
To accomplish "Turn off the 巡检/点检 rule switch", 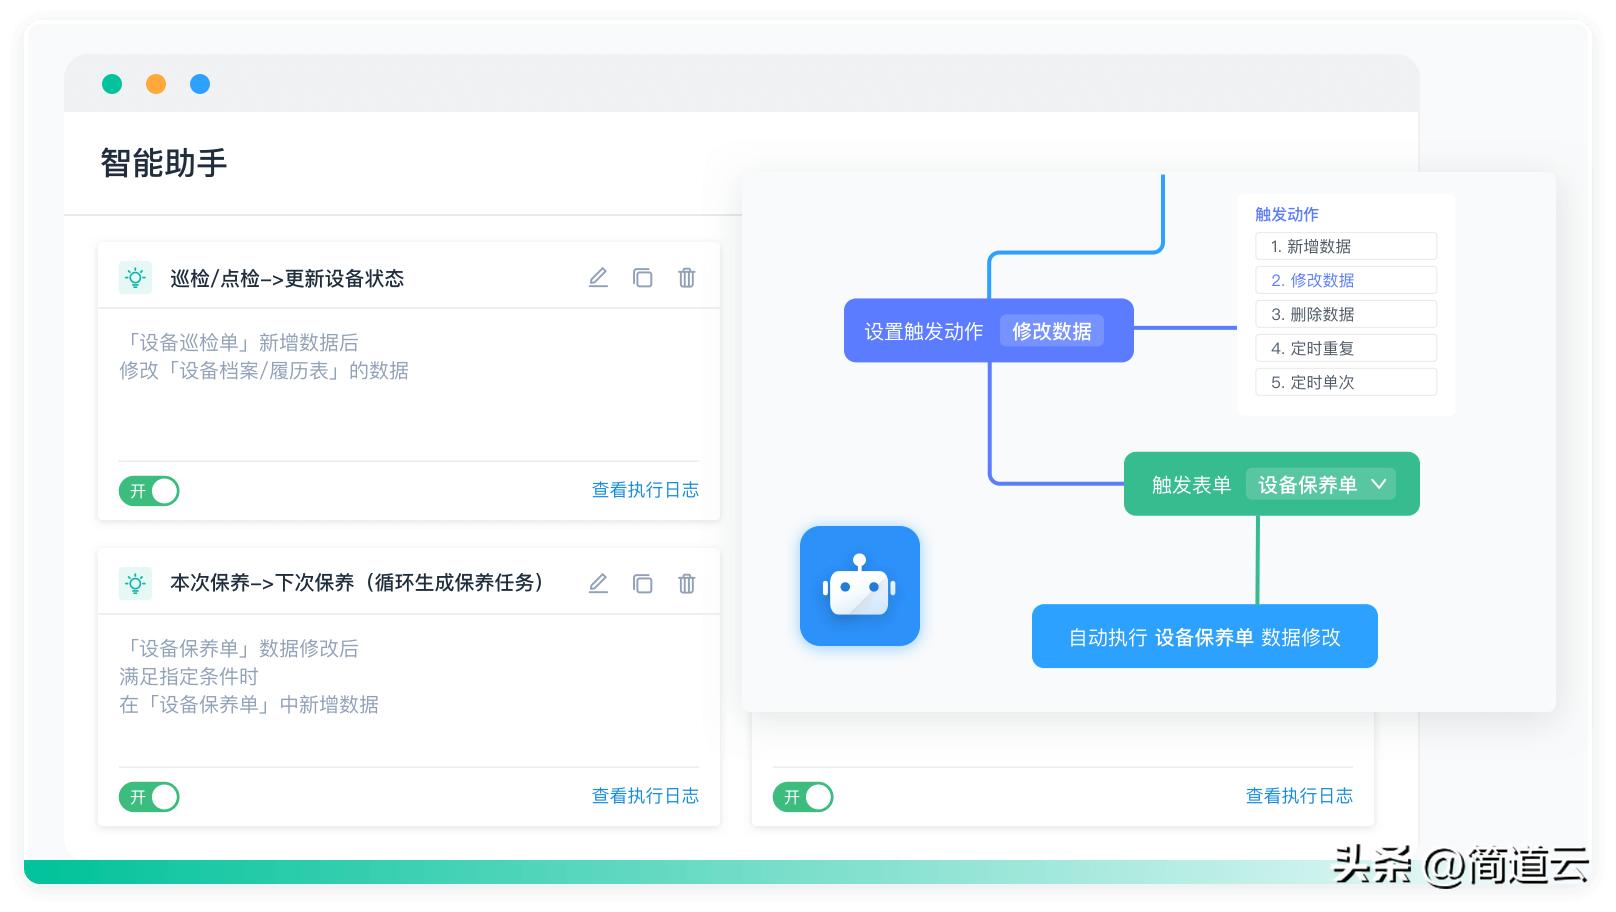I will tap(149, 491).
